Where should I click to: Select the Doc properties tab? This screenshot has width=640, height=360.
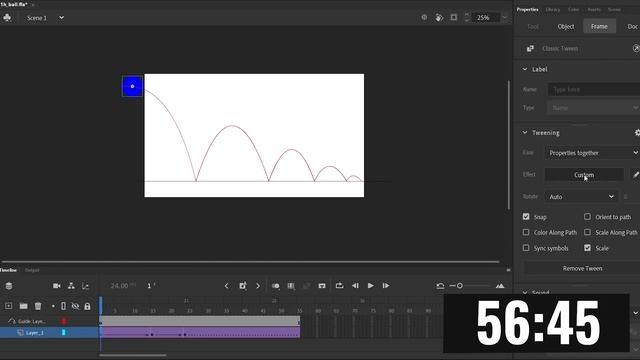pos(632,27)
